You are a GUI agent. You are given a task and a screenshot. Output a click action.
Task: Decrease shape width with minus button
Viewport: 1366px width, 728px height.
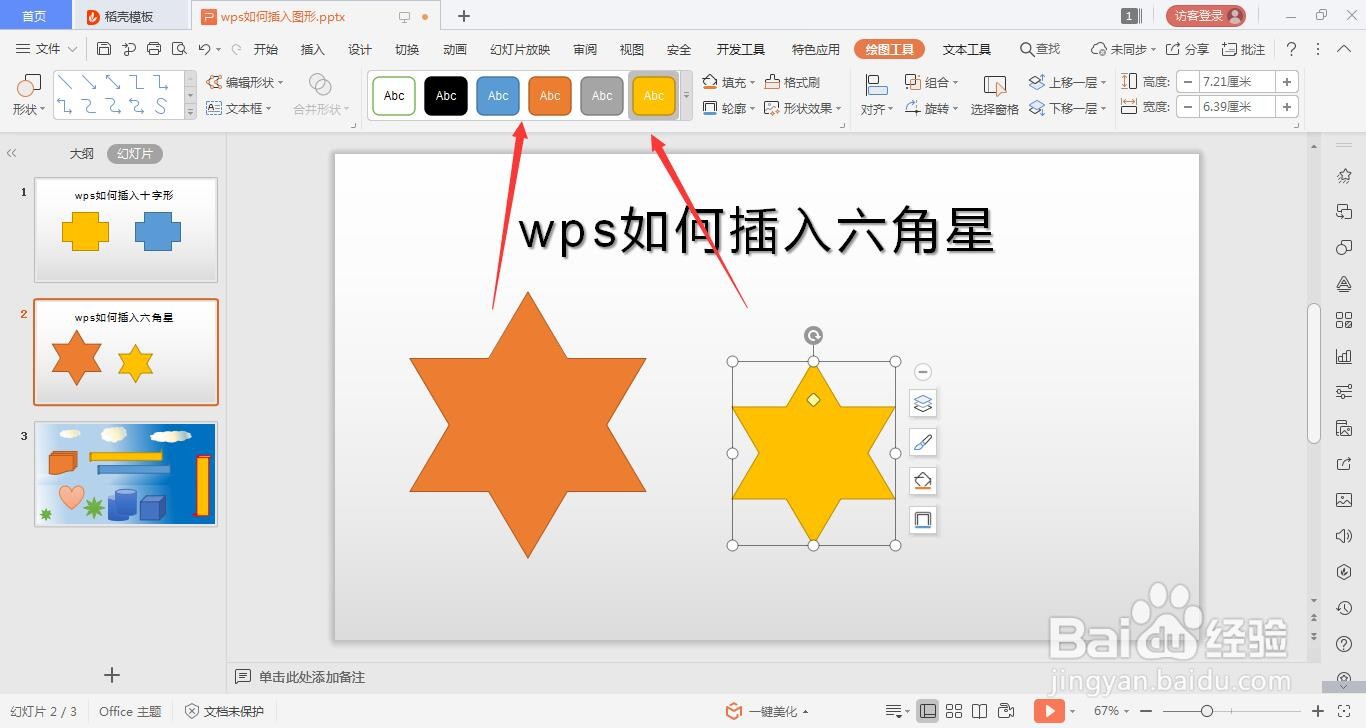pos(1188,107)
